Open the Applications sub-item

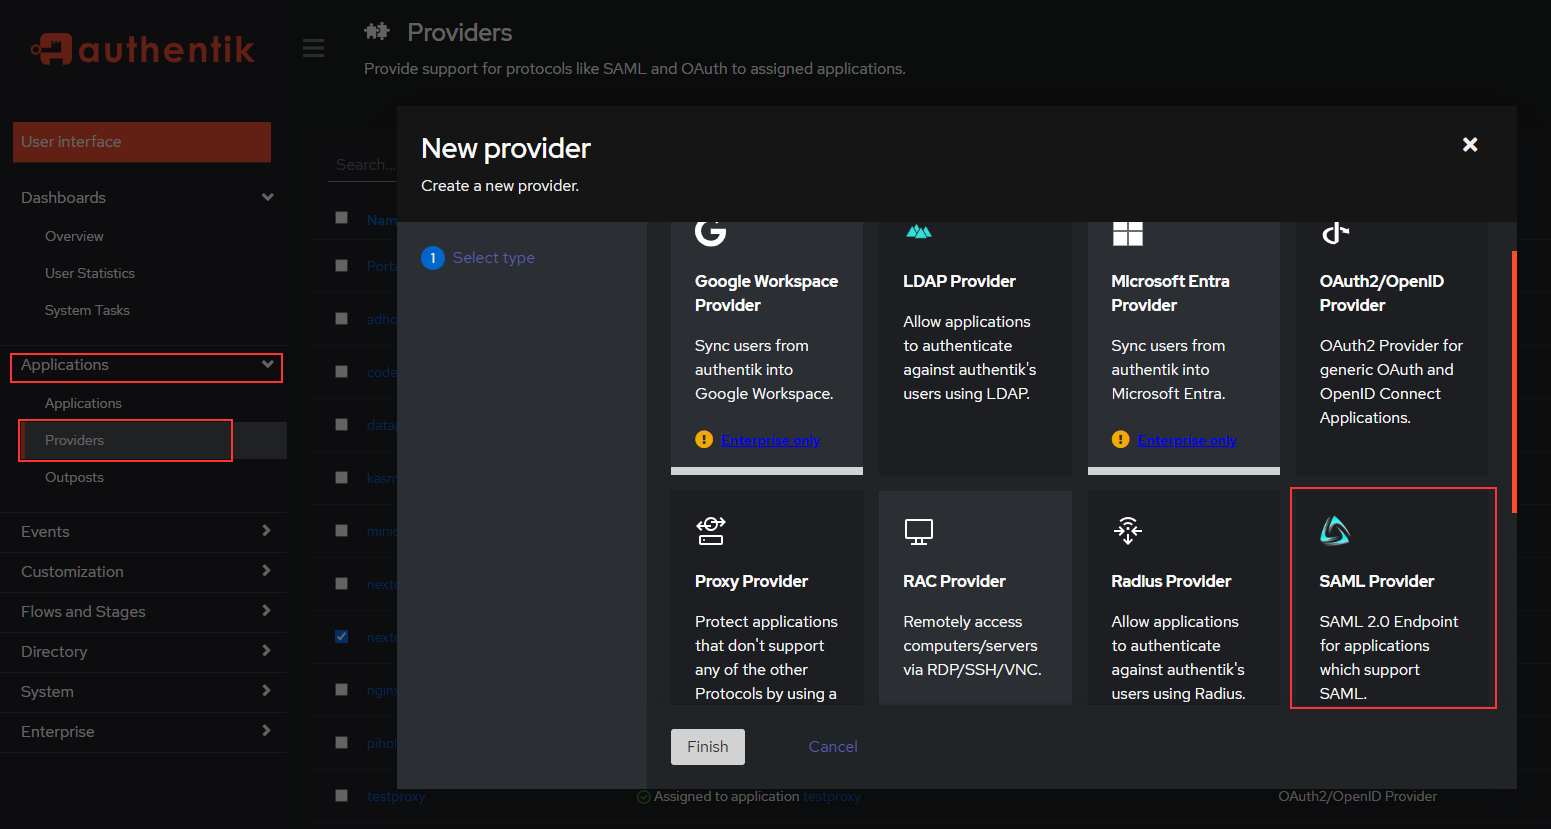point(83,404)
